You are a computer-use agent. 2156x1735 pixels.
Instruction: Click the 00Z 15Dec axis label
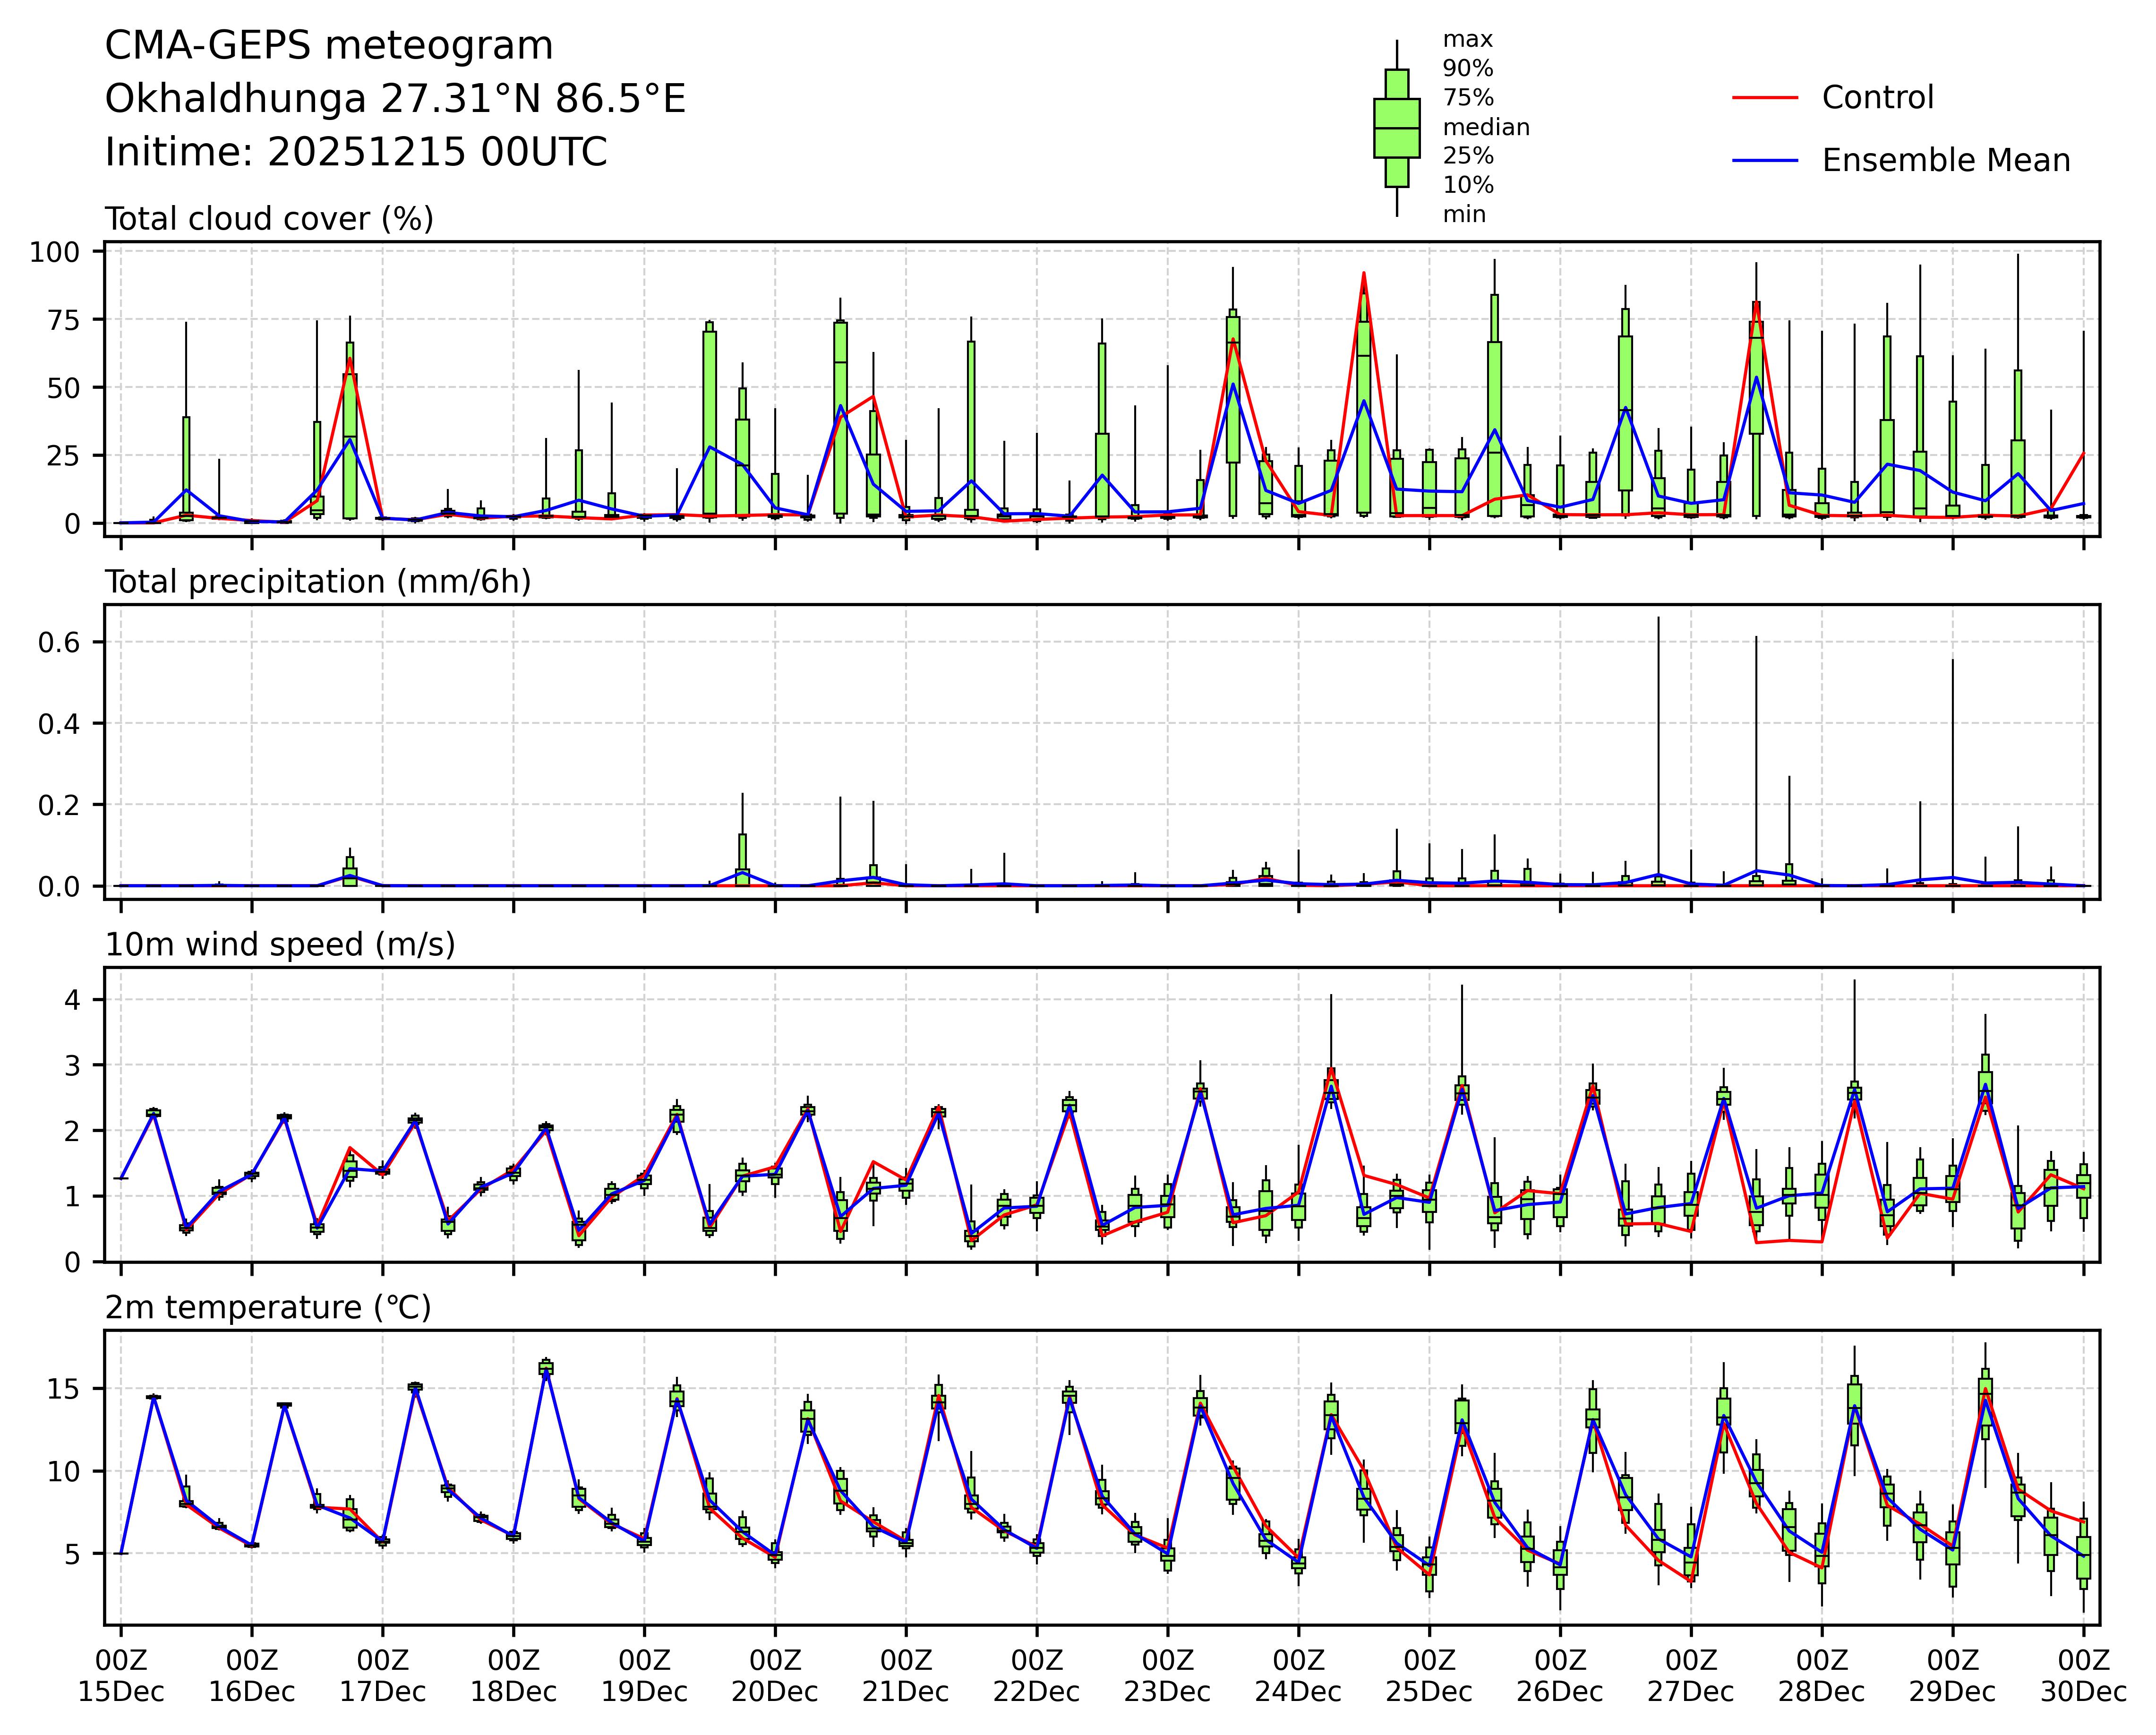(x=121, y=1677)
